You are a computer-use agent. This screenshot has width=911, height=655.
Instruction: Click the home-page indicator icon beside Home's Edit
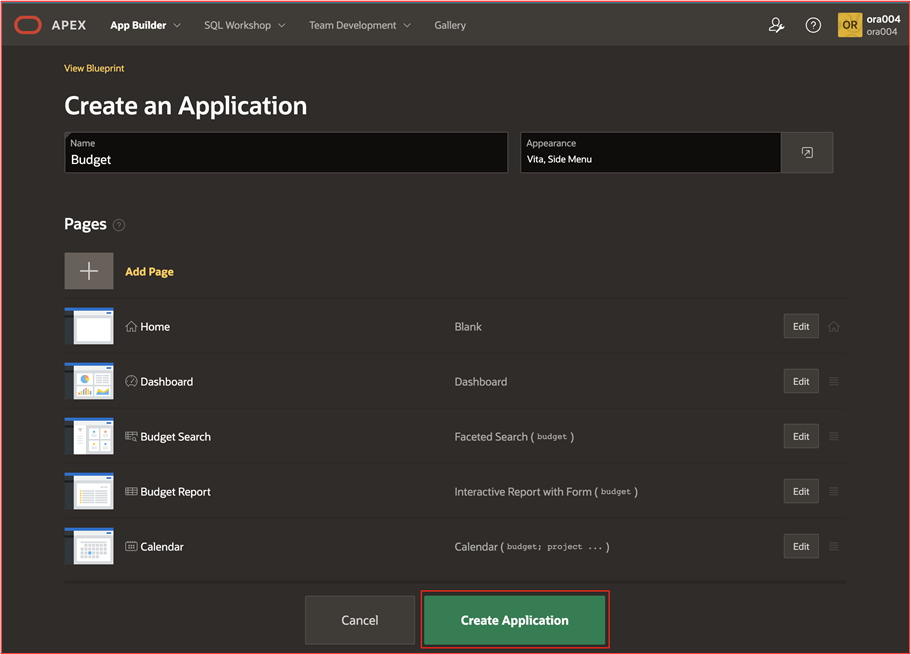pyautogui.click(x=833, y=327)
